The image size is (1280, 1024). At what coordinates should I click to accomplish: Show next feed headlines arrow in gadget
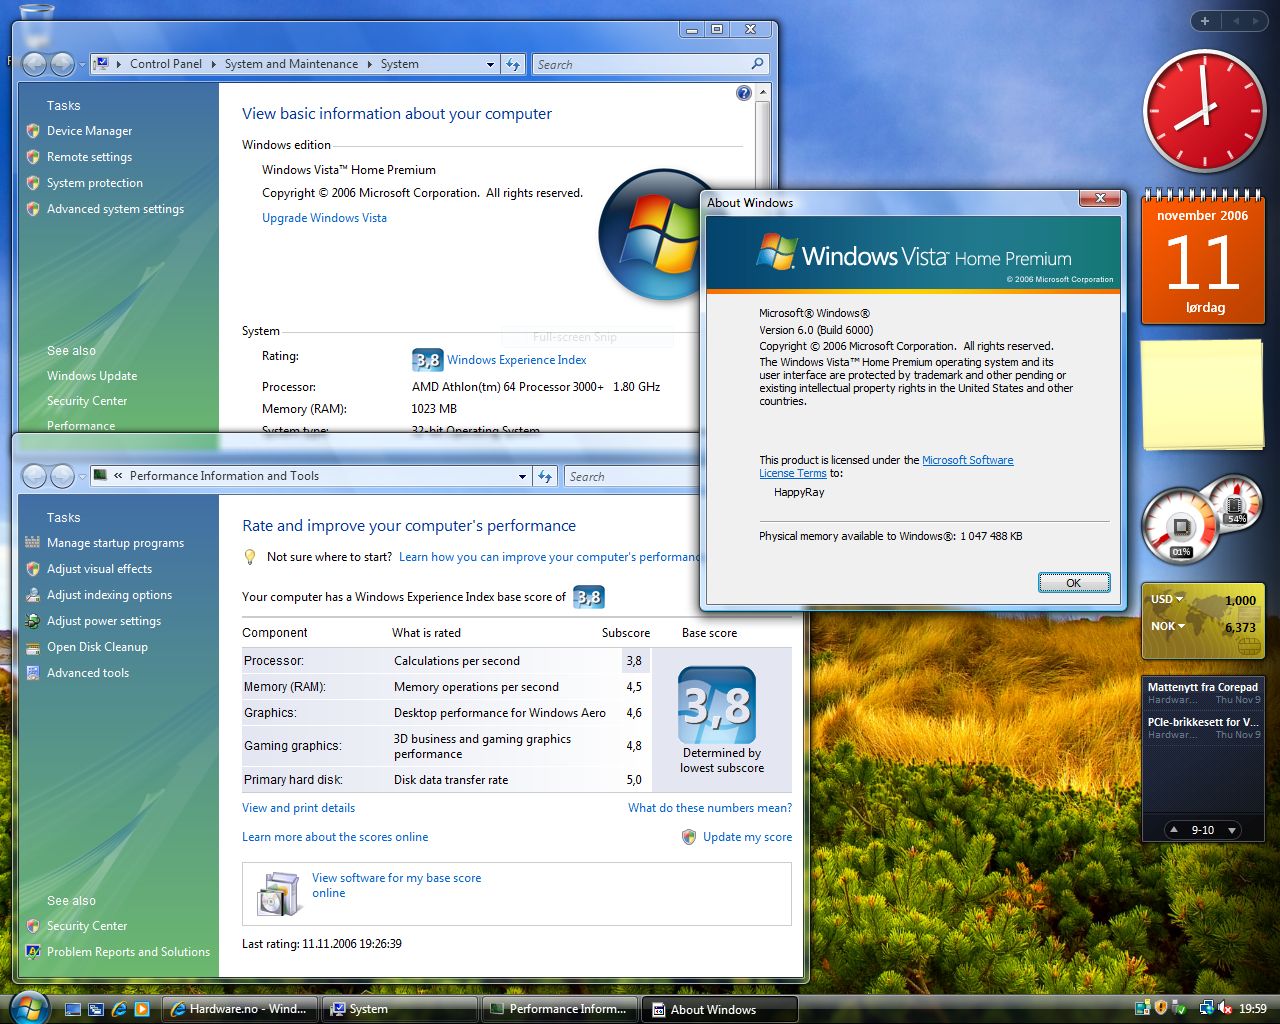click(x=1232, y=830)
